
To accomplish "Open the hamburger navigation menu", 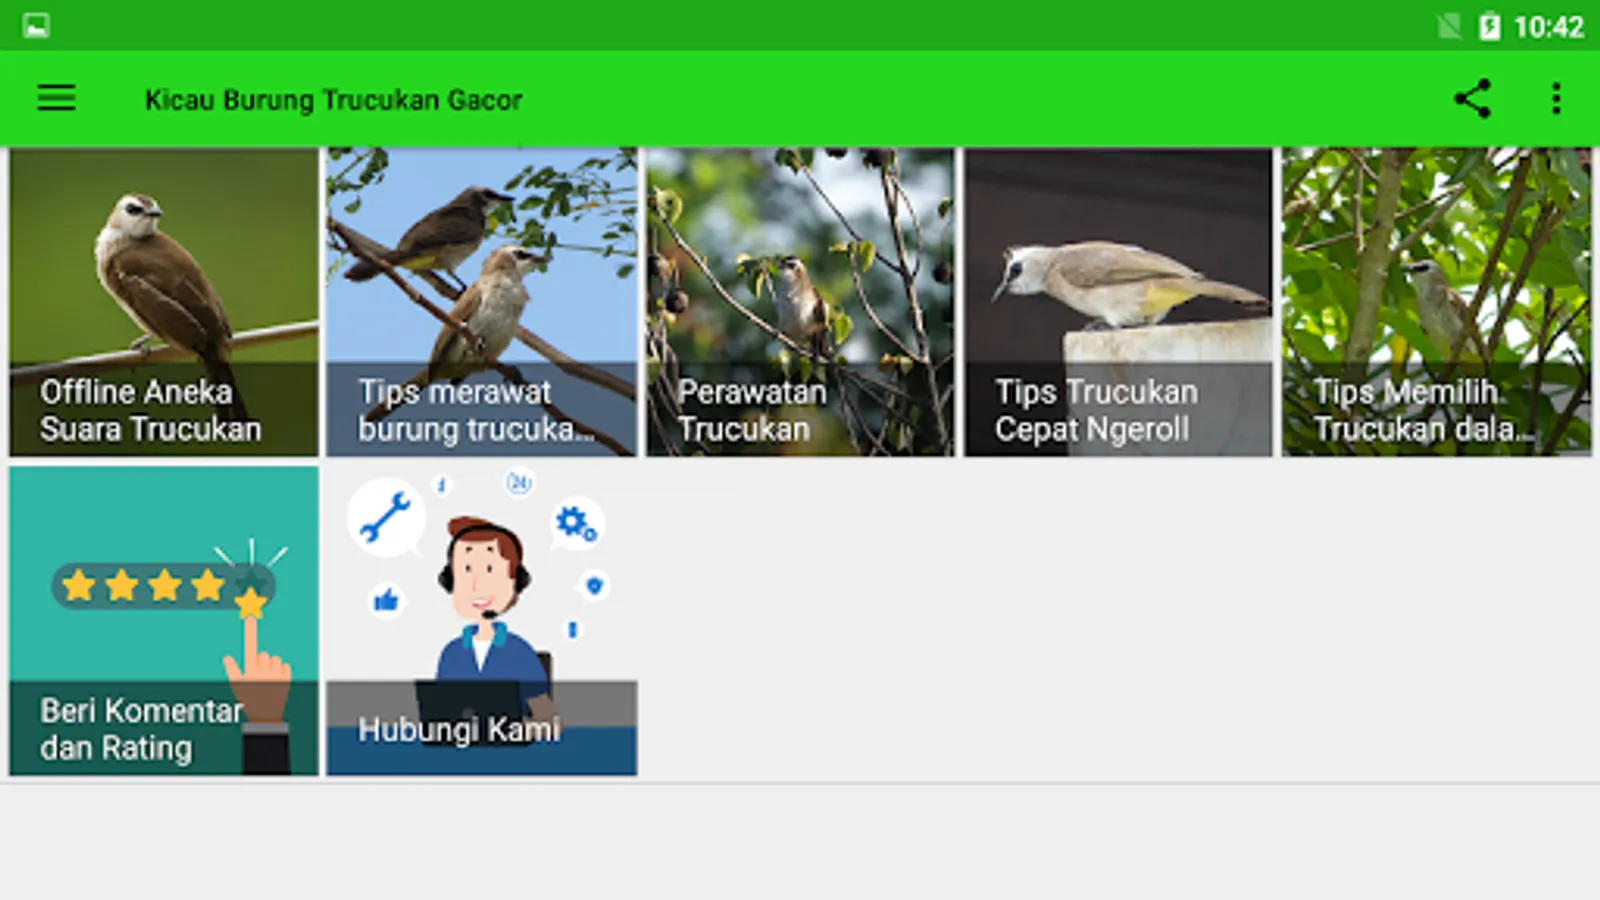I will tap(56, 98).
